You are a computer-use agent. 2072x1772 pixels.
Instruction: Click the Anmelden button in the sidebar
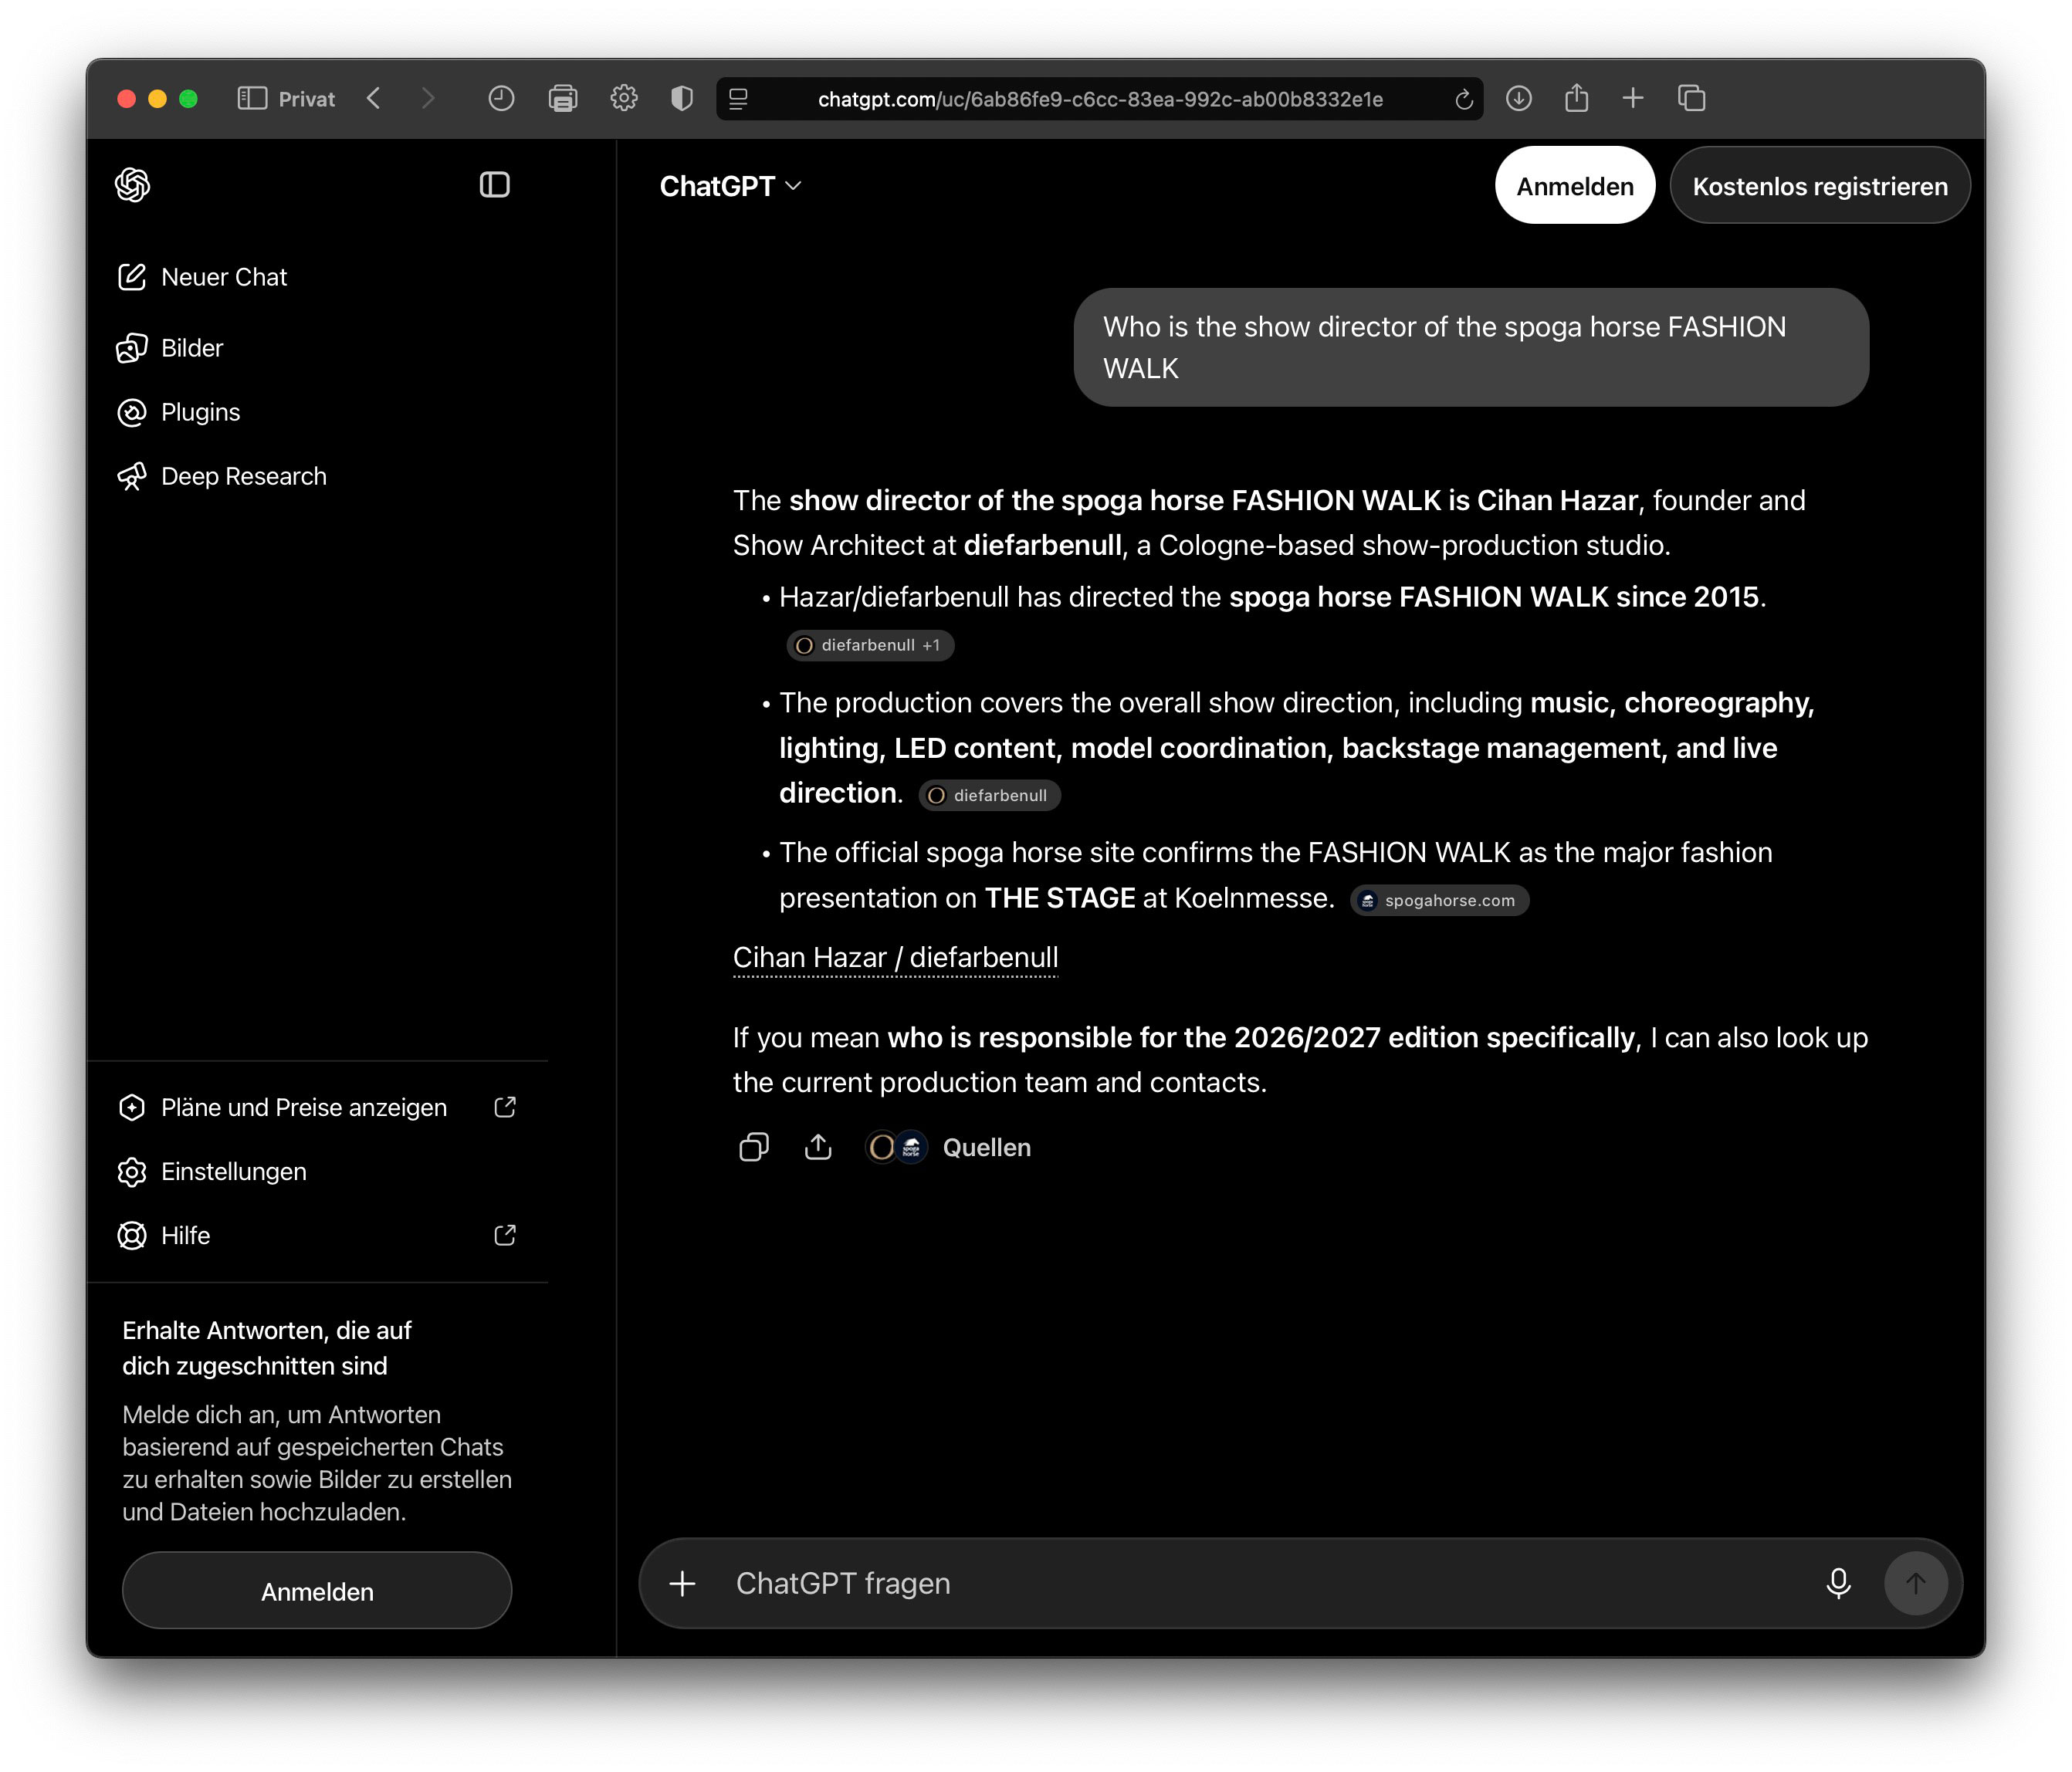(x=317, y=1591)
